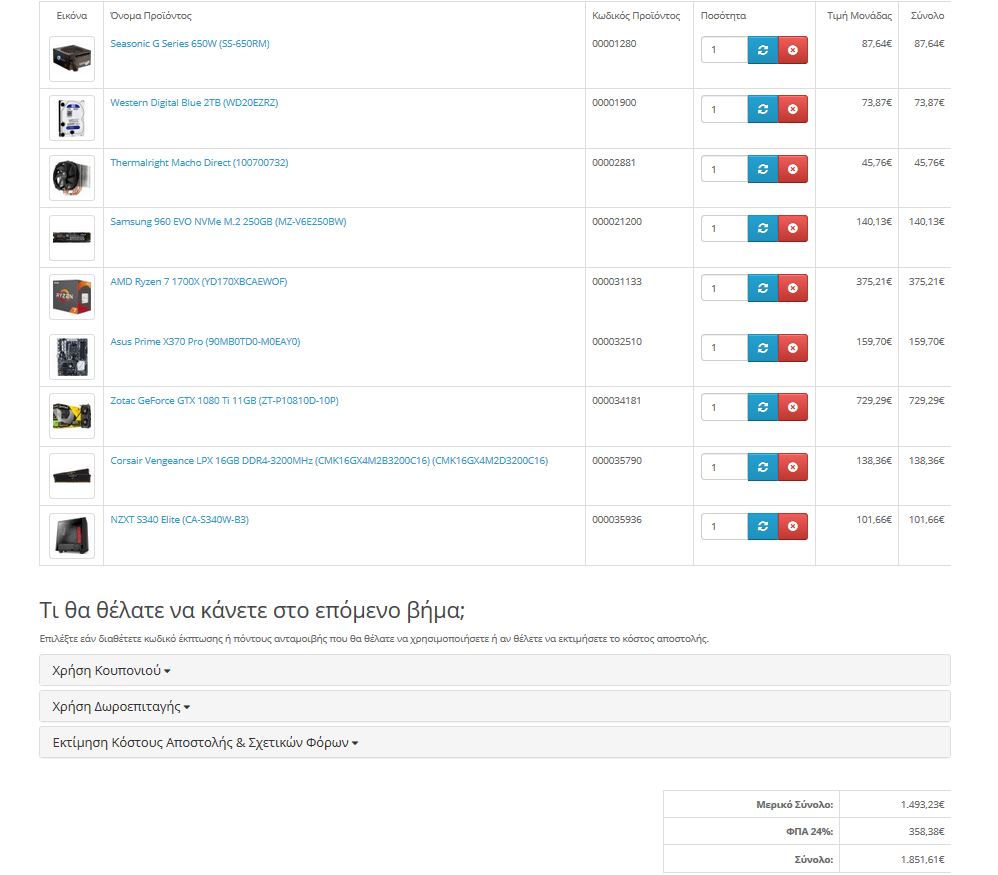Remove Corsair Vengeance LPX 16GB from cart
998x875 pixels.
tap(792, 466)
